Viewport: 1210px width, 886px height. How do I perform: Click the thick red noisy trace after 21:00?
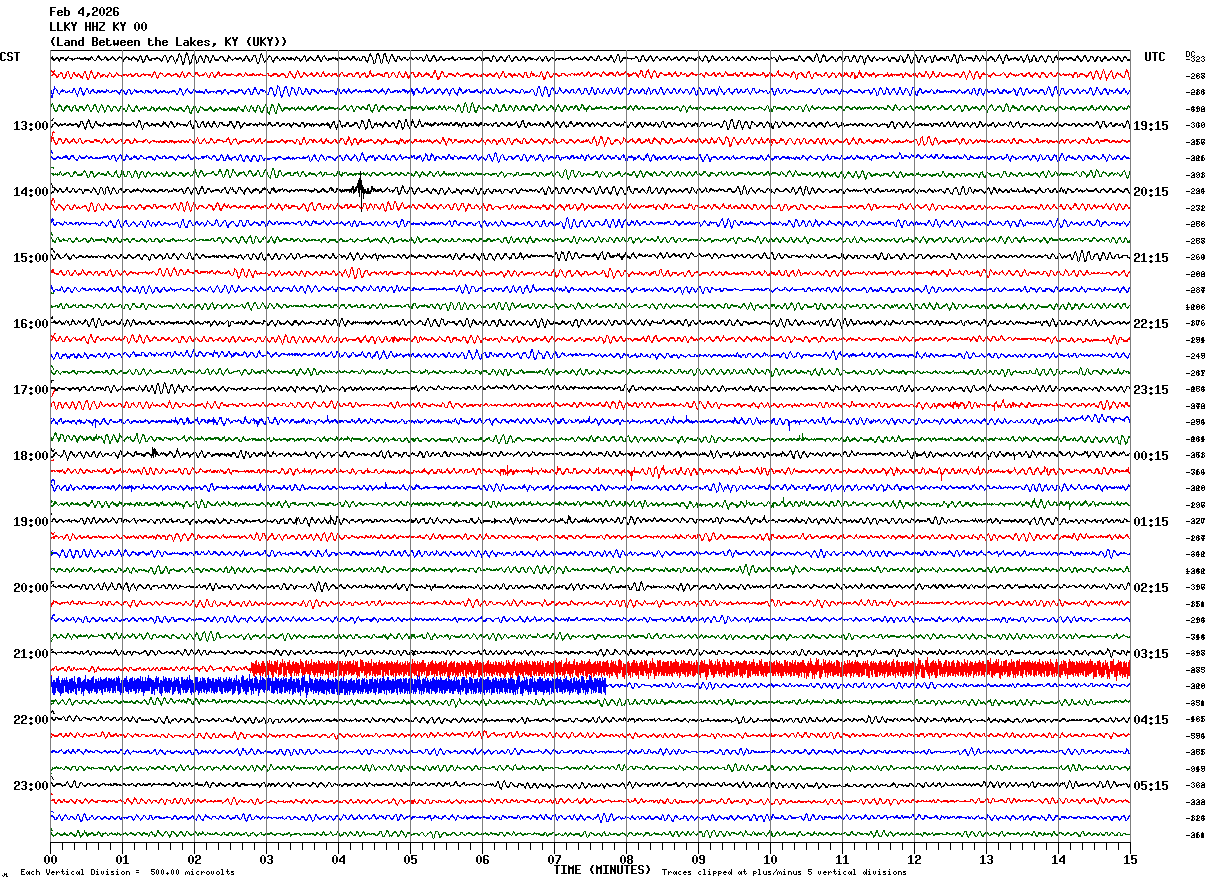(x=690, y=669)
